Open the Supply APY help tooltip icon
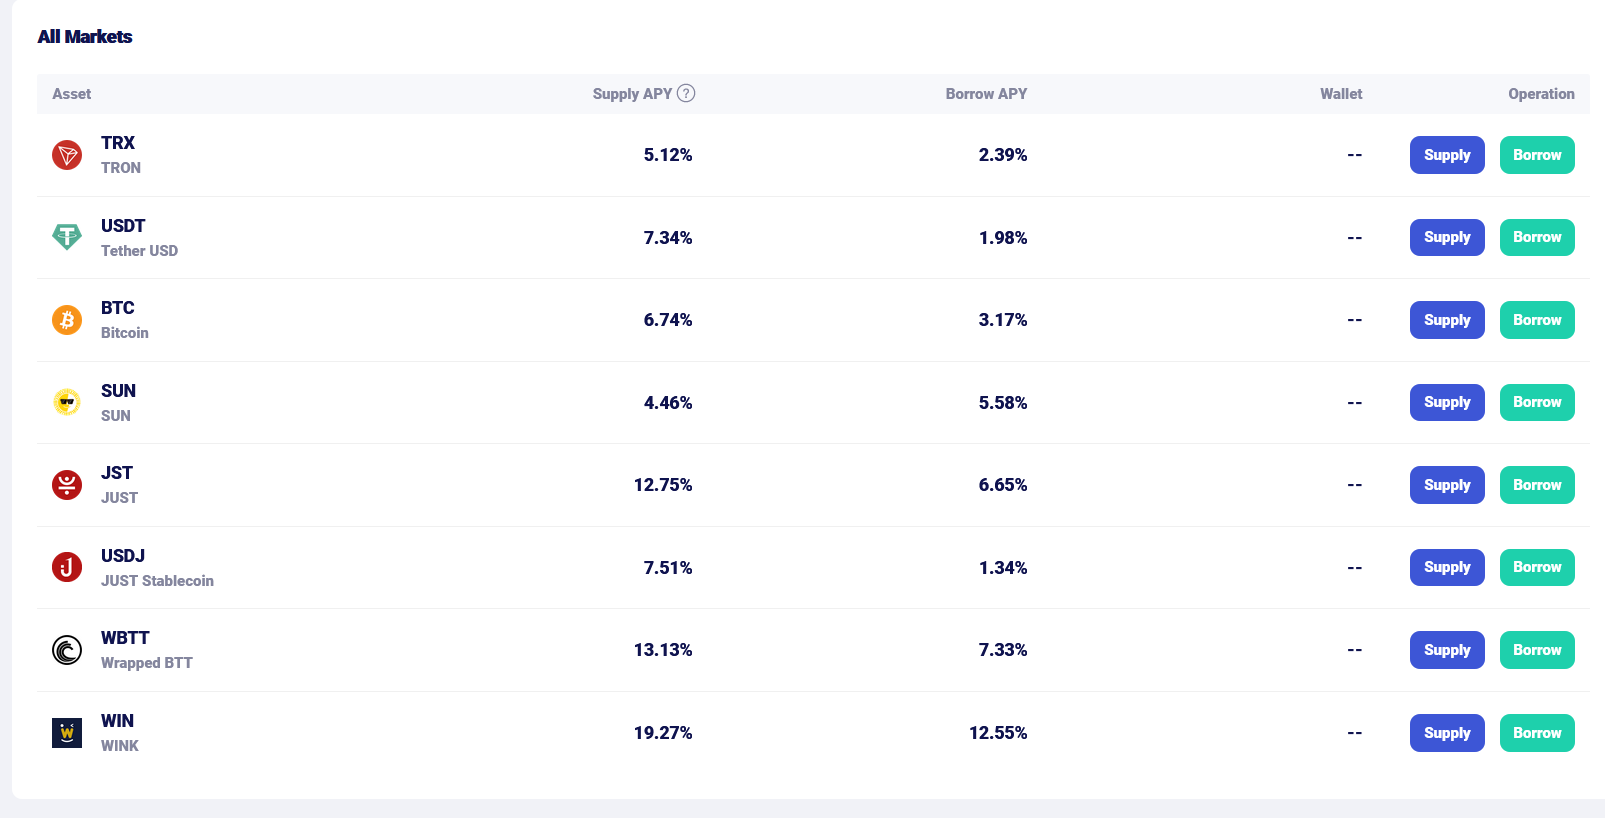Screen dimensions: 1605x818 (x=686, y=93)
